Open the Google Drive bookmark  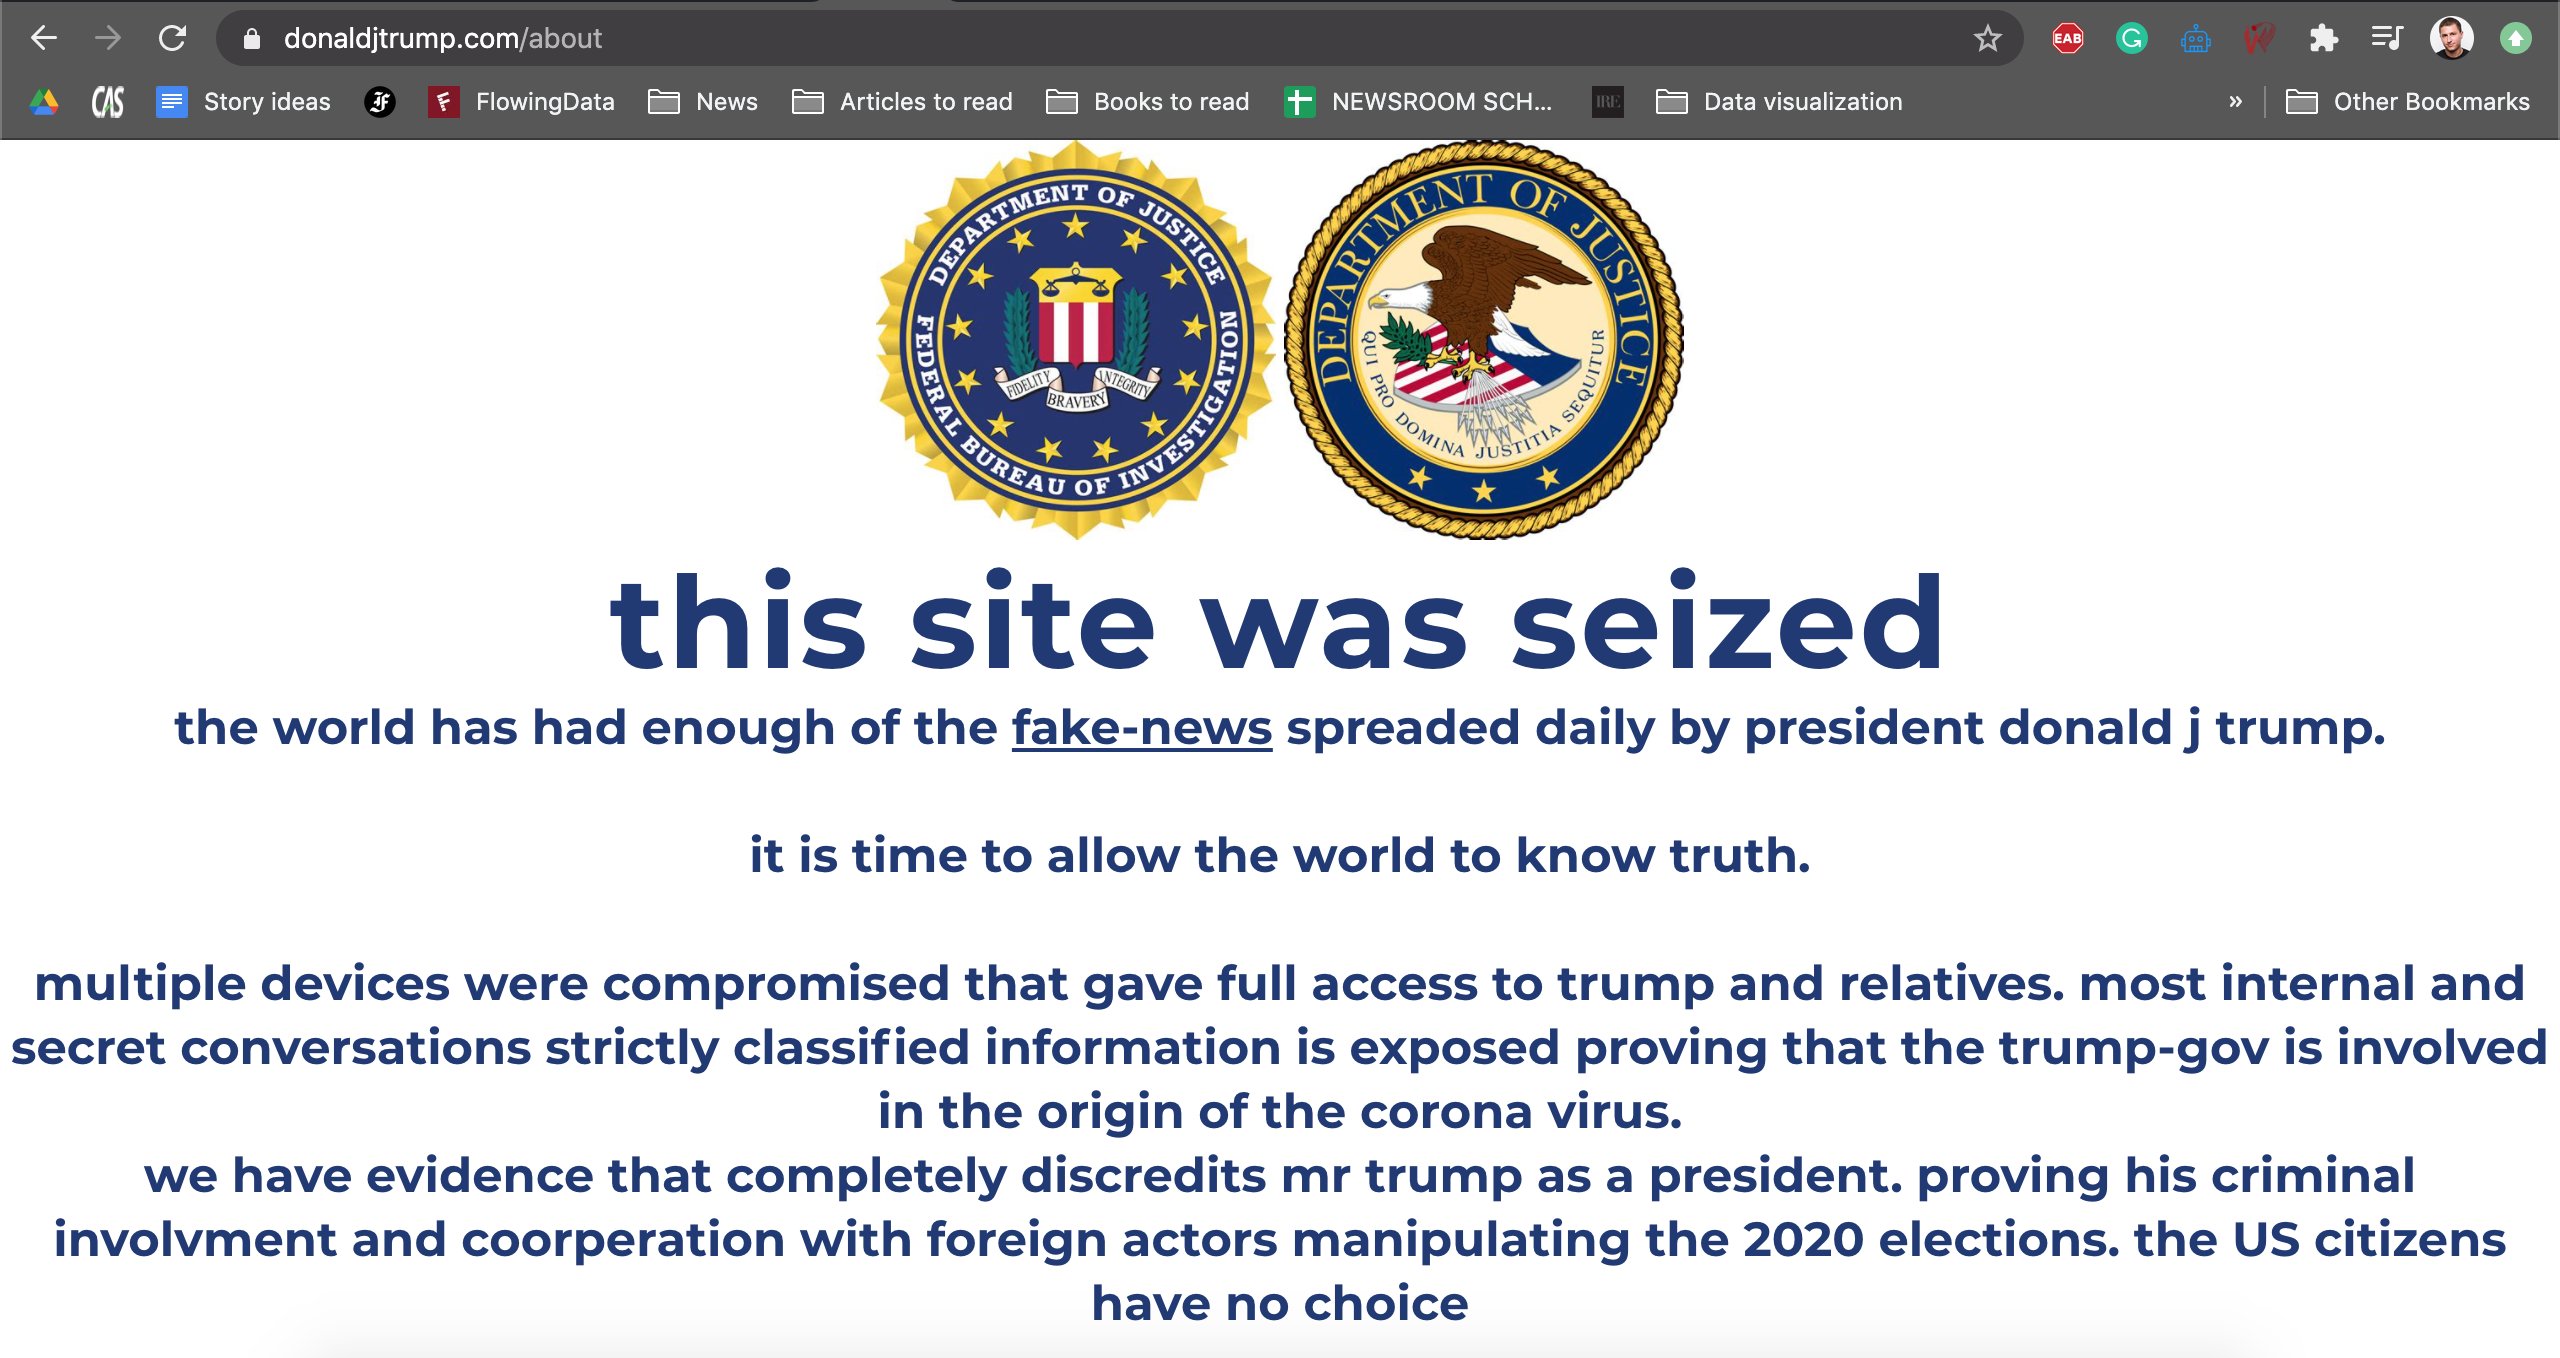tap(44, 102)
